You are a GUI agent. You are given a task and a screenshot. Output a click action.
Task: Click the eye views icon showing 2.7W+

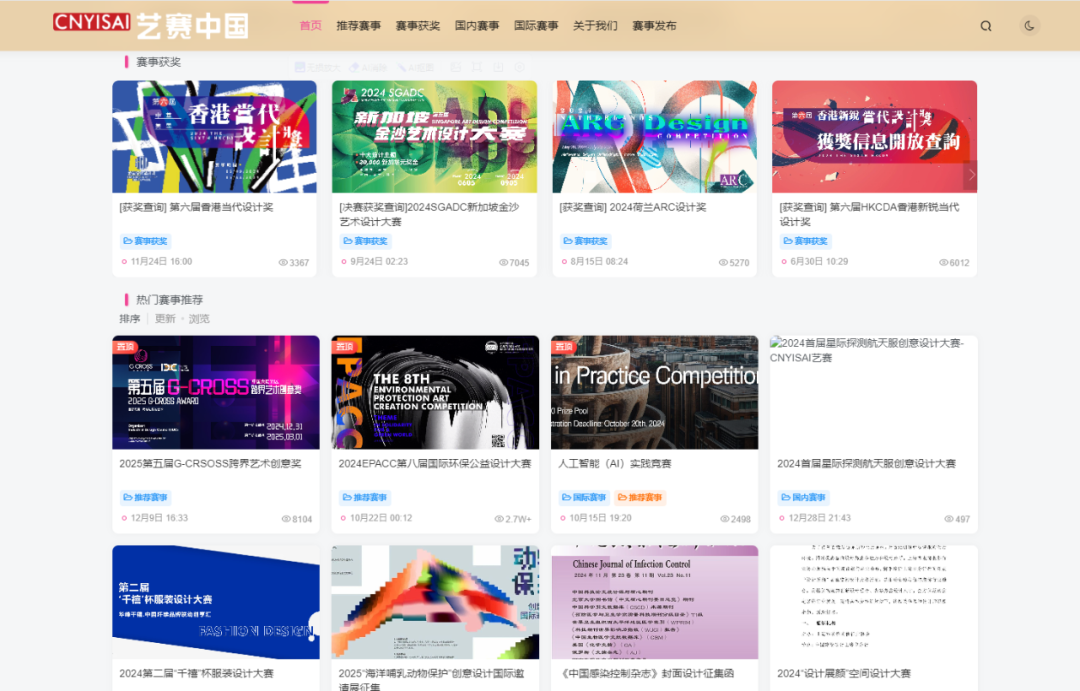pos(500,519)
